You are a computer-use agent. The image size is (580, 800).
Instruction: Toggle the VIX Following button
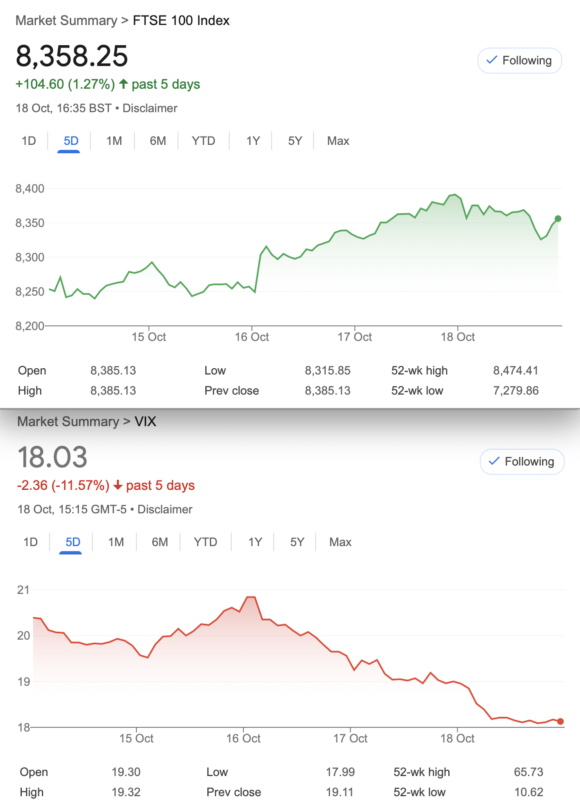[x=522, y=462]
